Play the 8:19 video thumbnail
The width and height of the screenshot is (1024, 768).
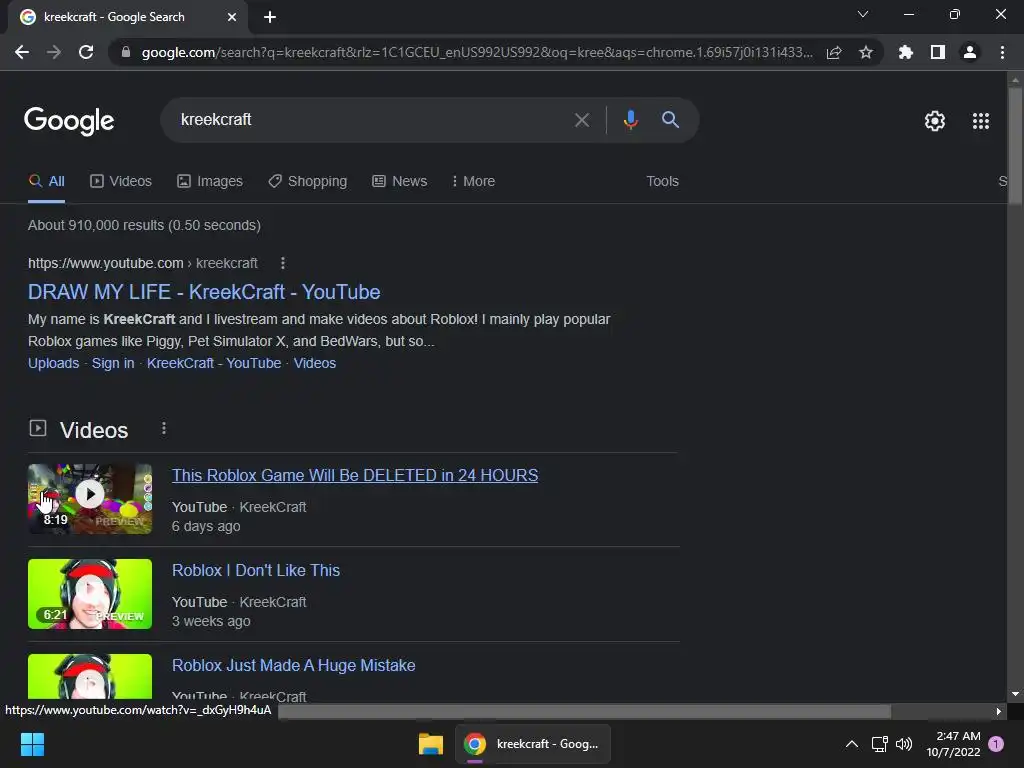click(x=90, y=499)
